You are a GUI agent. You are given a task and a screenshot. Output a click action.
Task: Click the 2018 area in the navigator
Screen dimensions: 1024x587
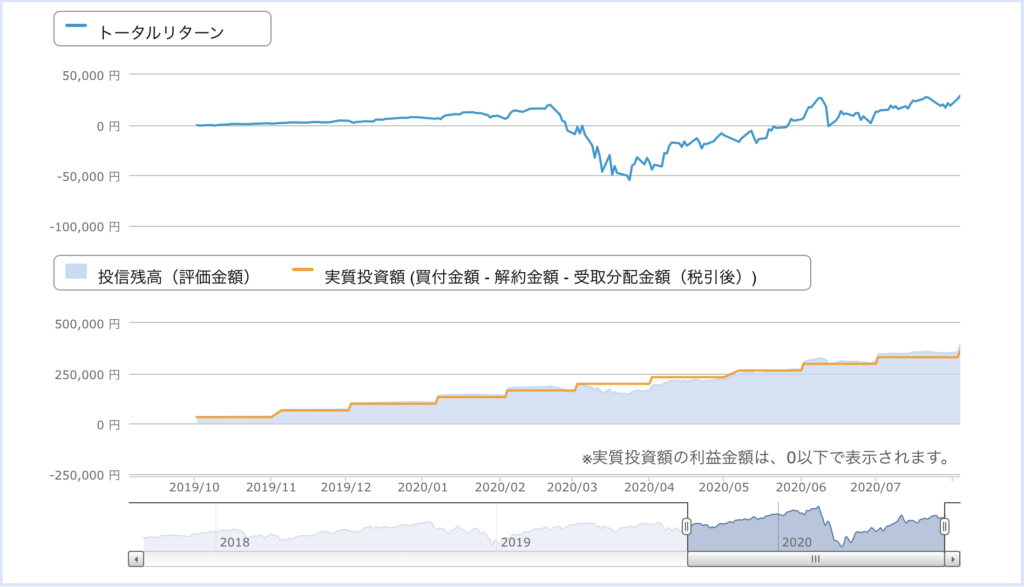[x=234, y=542]
